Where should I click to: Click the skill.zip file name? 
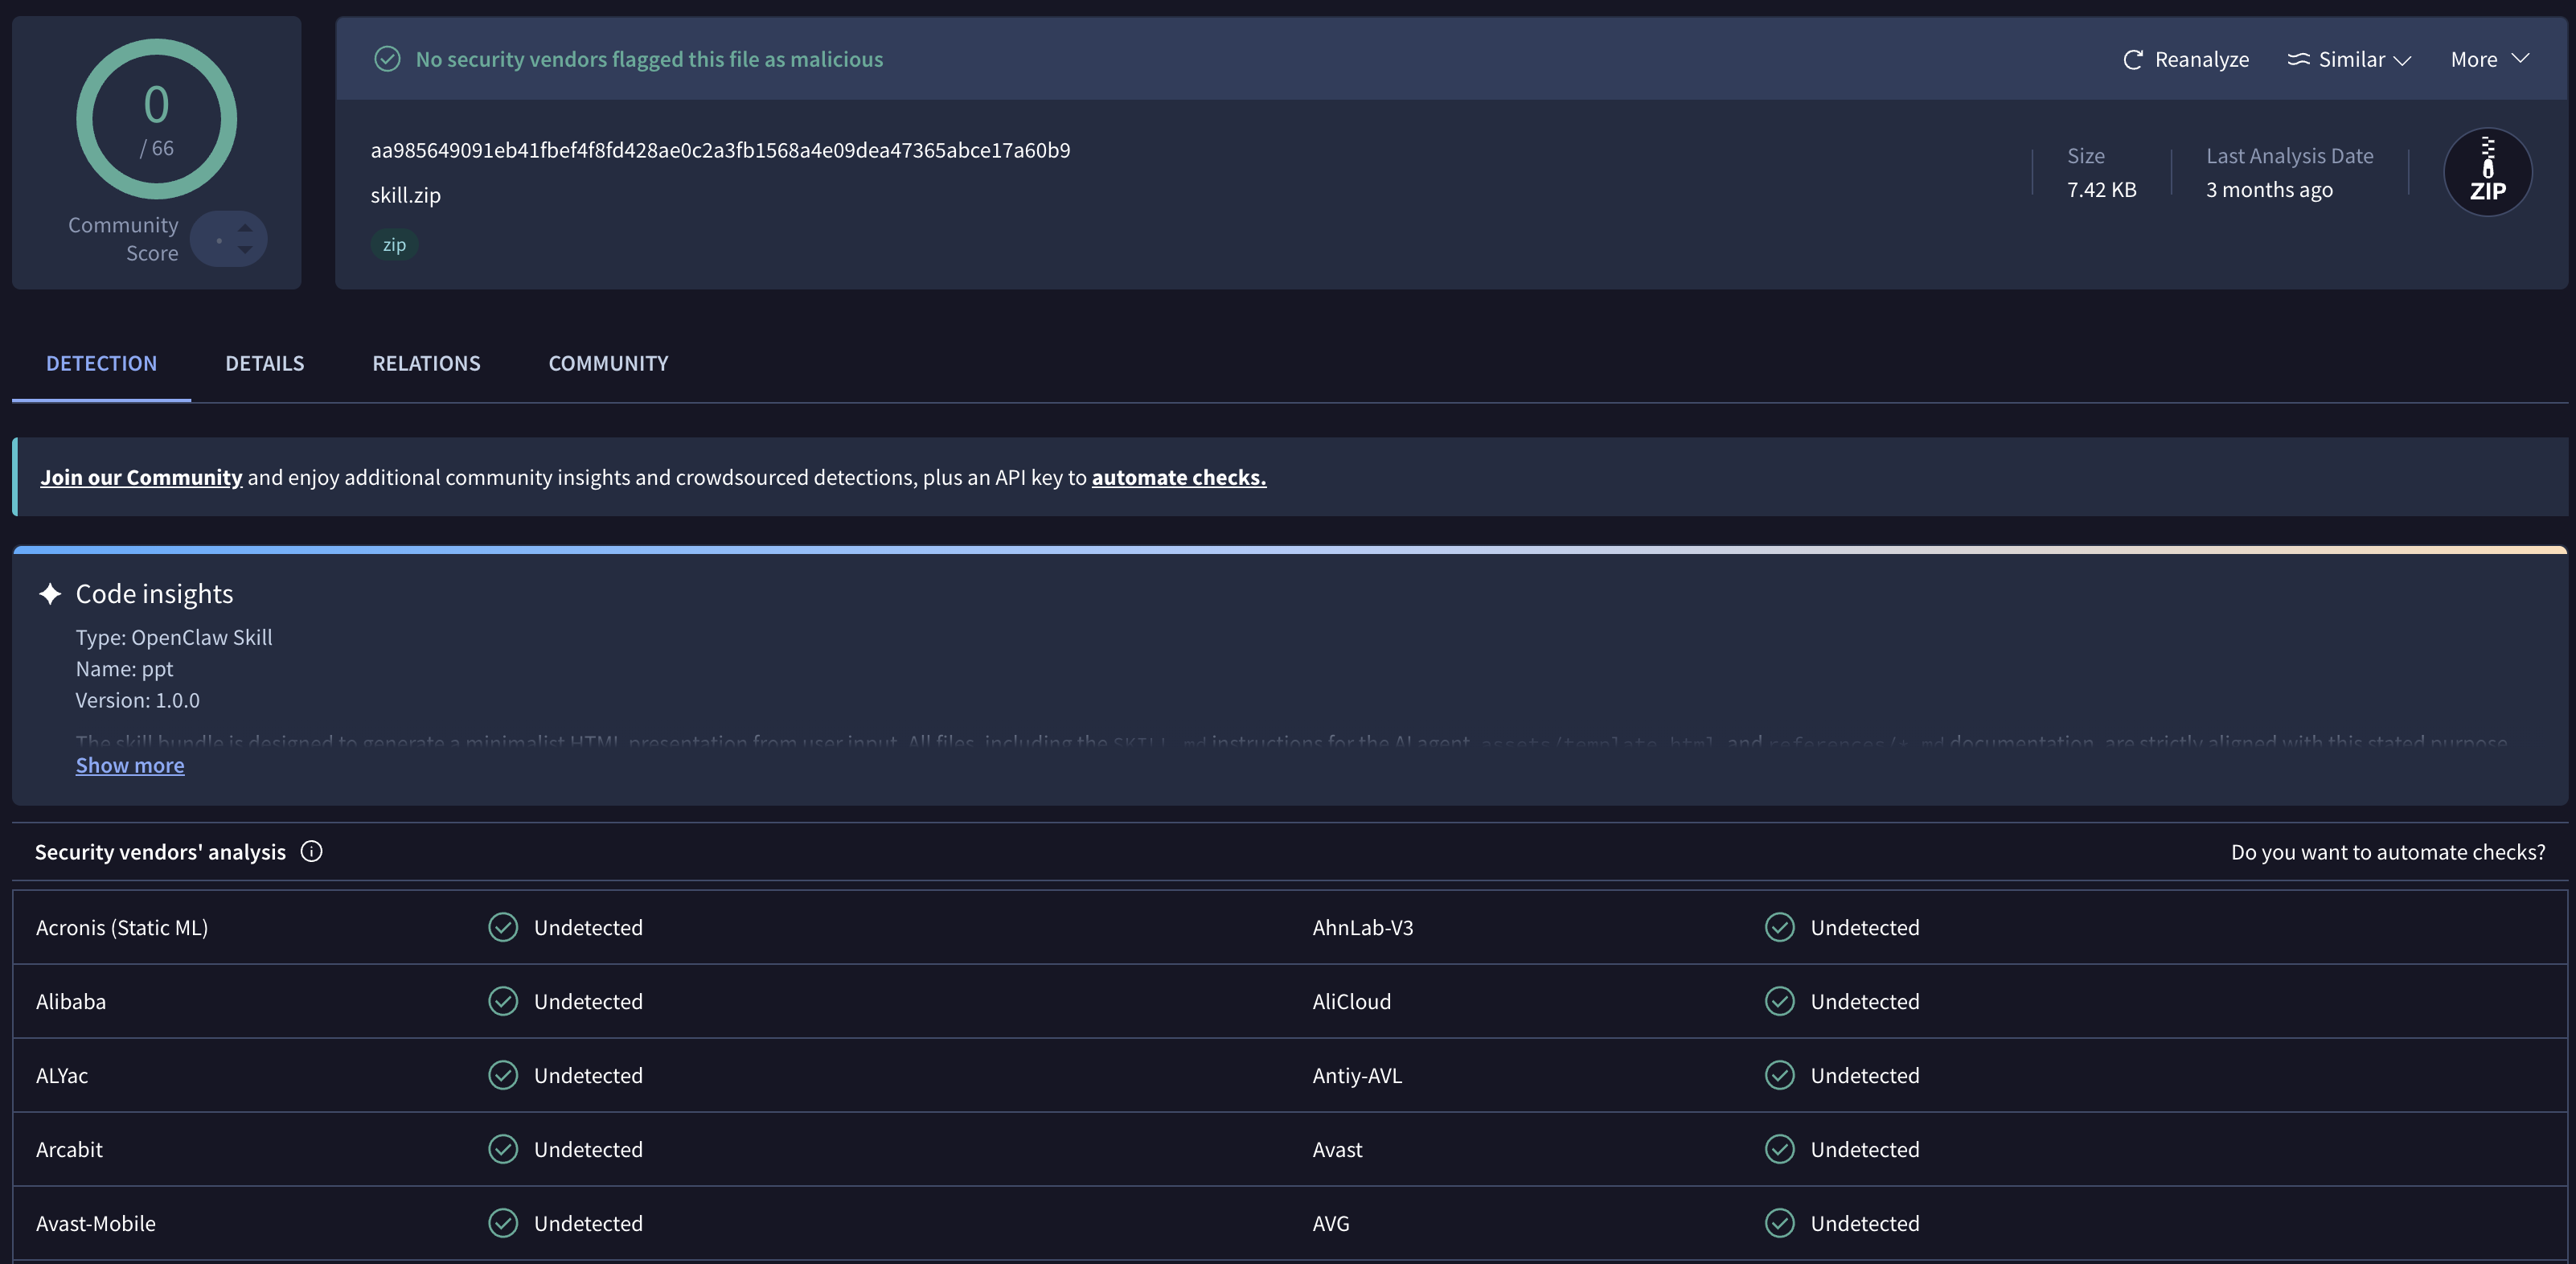[406, 195]
